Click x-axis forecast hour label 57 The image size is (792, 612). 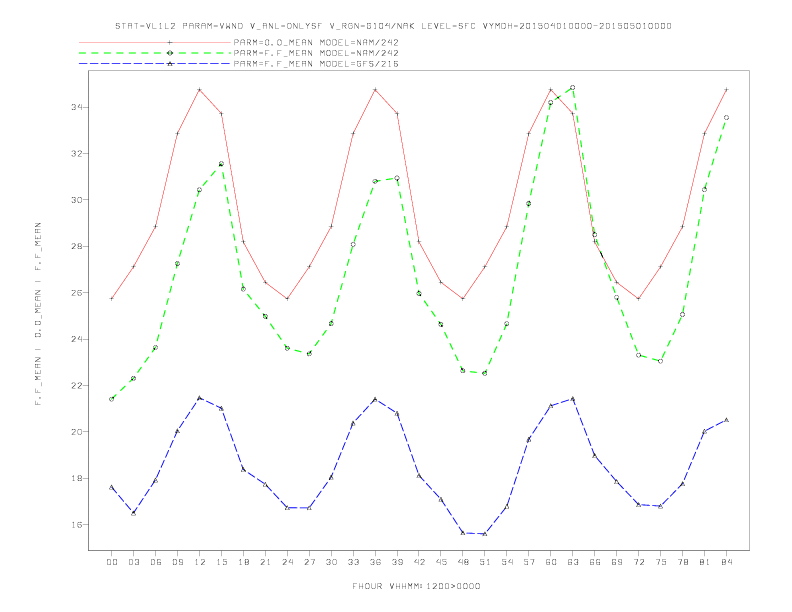click(x=529, y=562)
